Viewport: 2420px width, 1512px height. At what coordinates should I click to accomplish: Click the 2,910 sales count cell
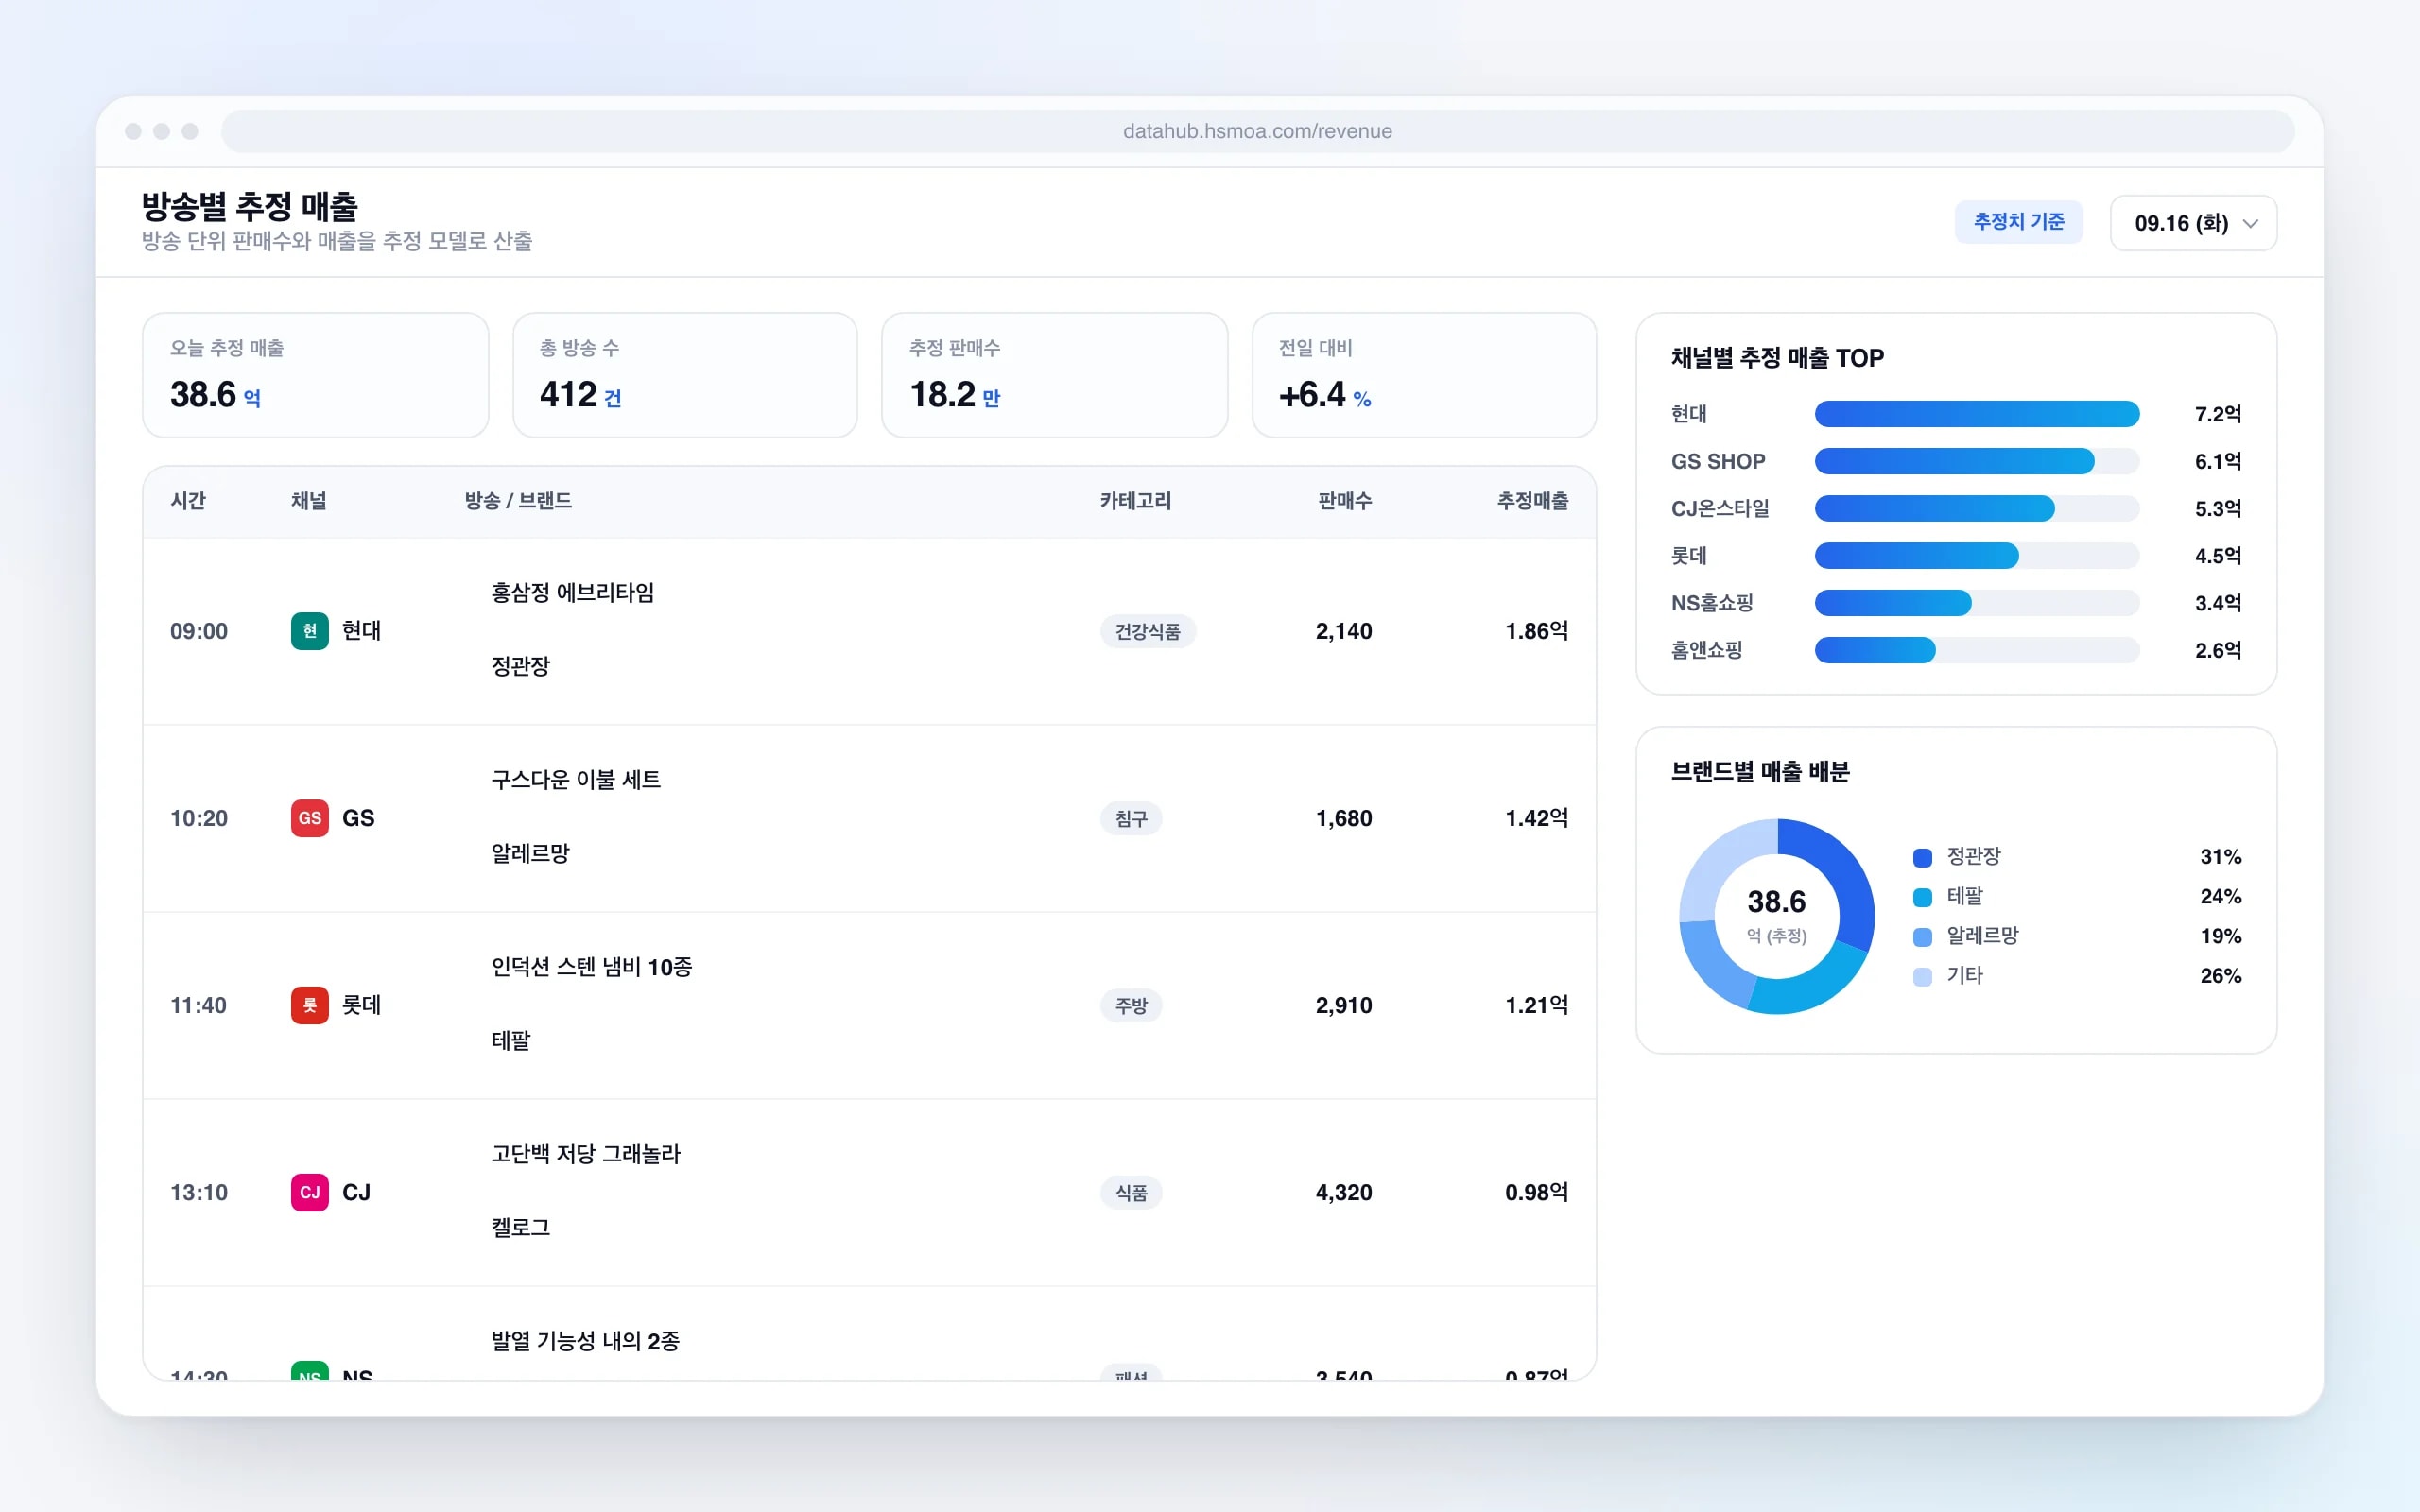(1343, 1005)
